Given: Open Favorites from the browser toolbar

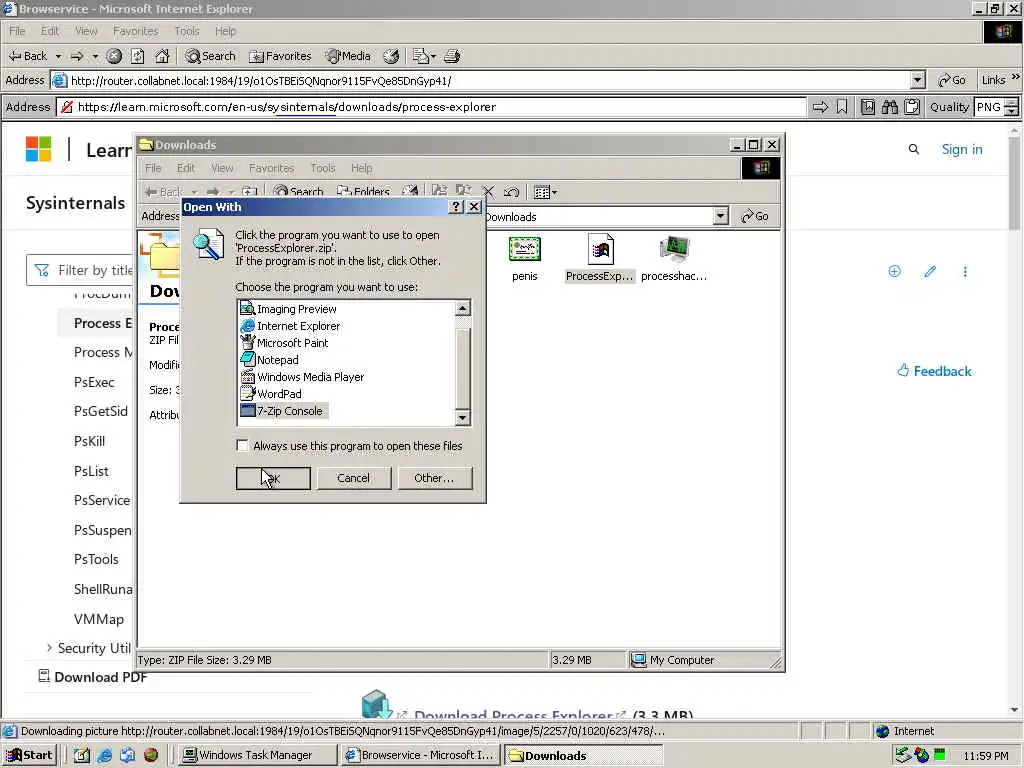Looking at the screenshot, I should 280,56.
